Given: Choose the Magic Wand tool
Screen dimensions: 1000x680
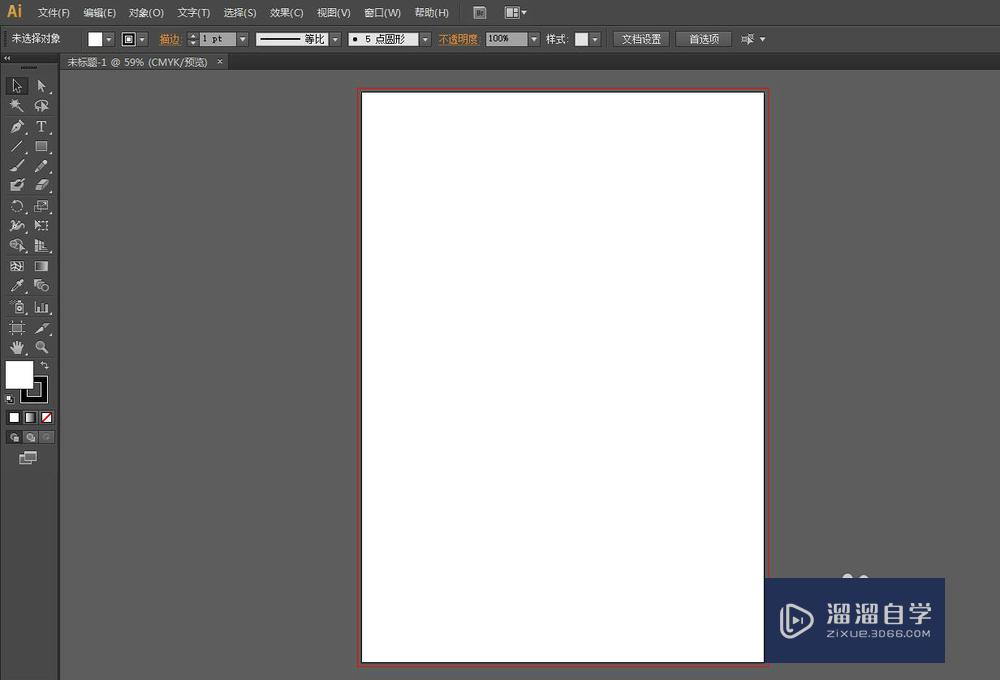Looking at the screenshot, I should point(17,106).
